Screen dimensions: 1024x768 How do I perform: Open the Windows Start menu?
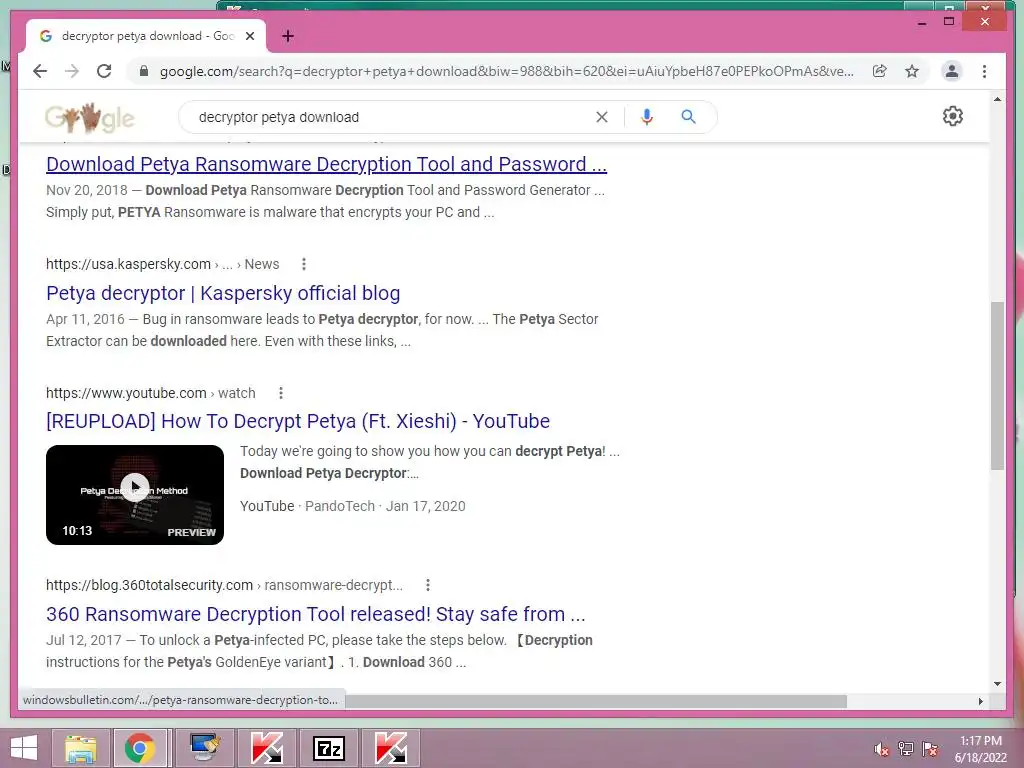pos(23,748)
